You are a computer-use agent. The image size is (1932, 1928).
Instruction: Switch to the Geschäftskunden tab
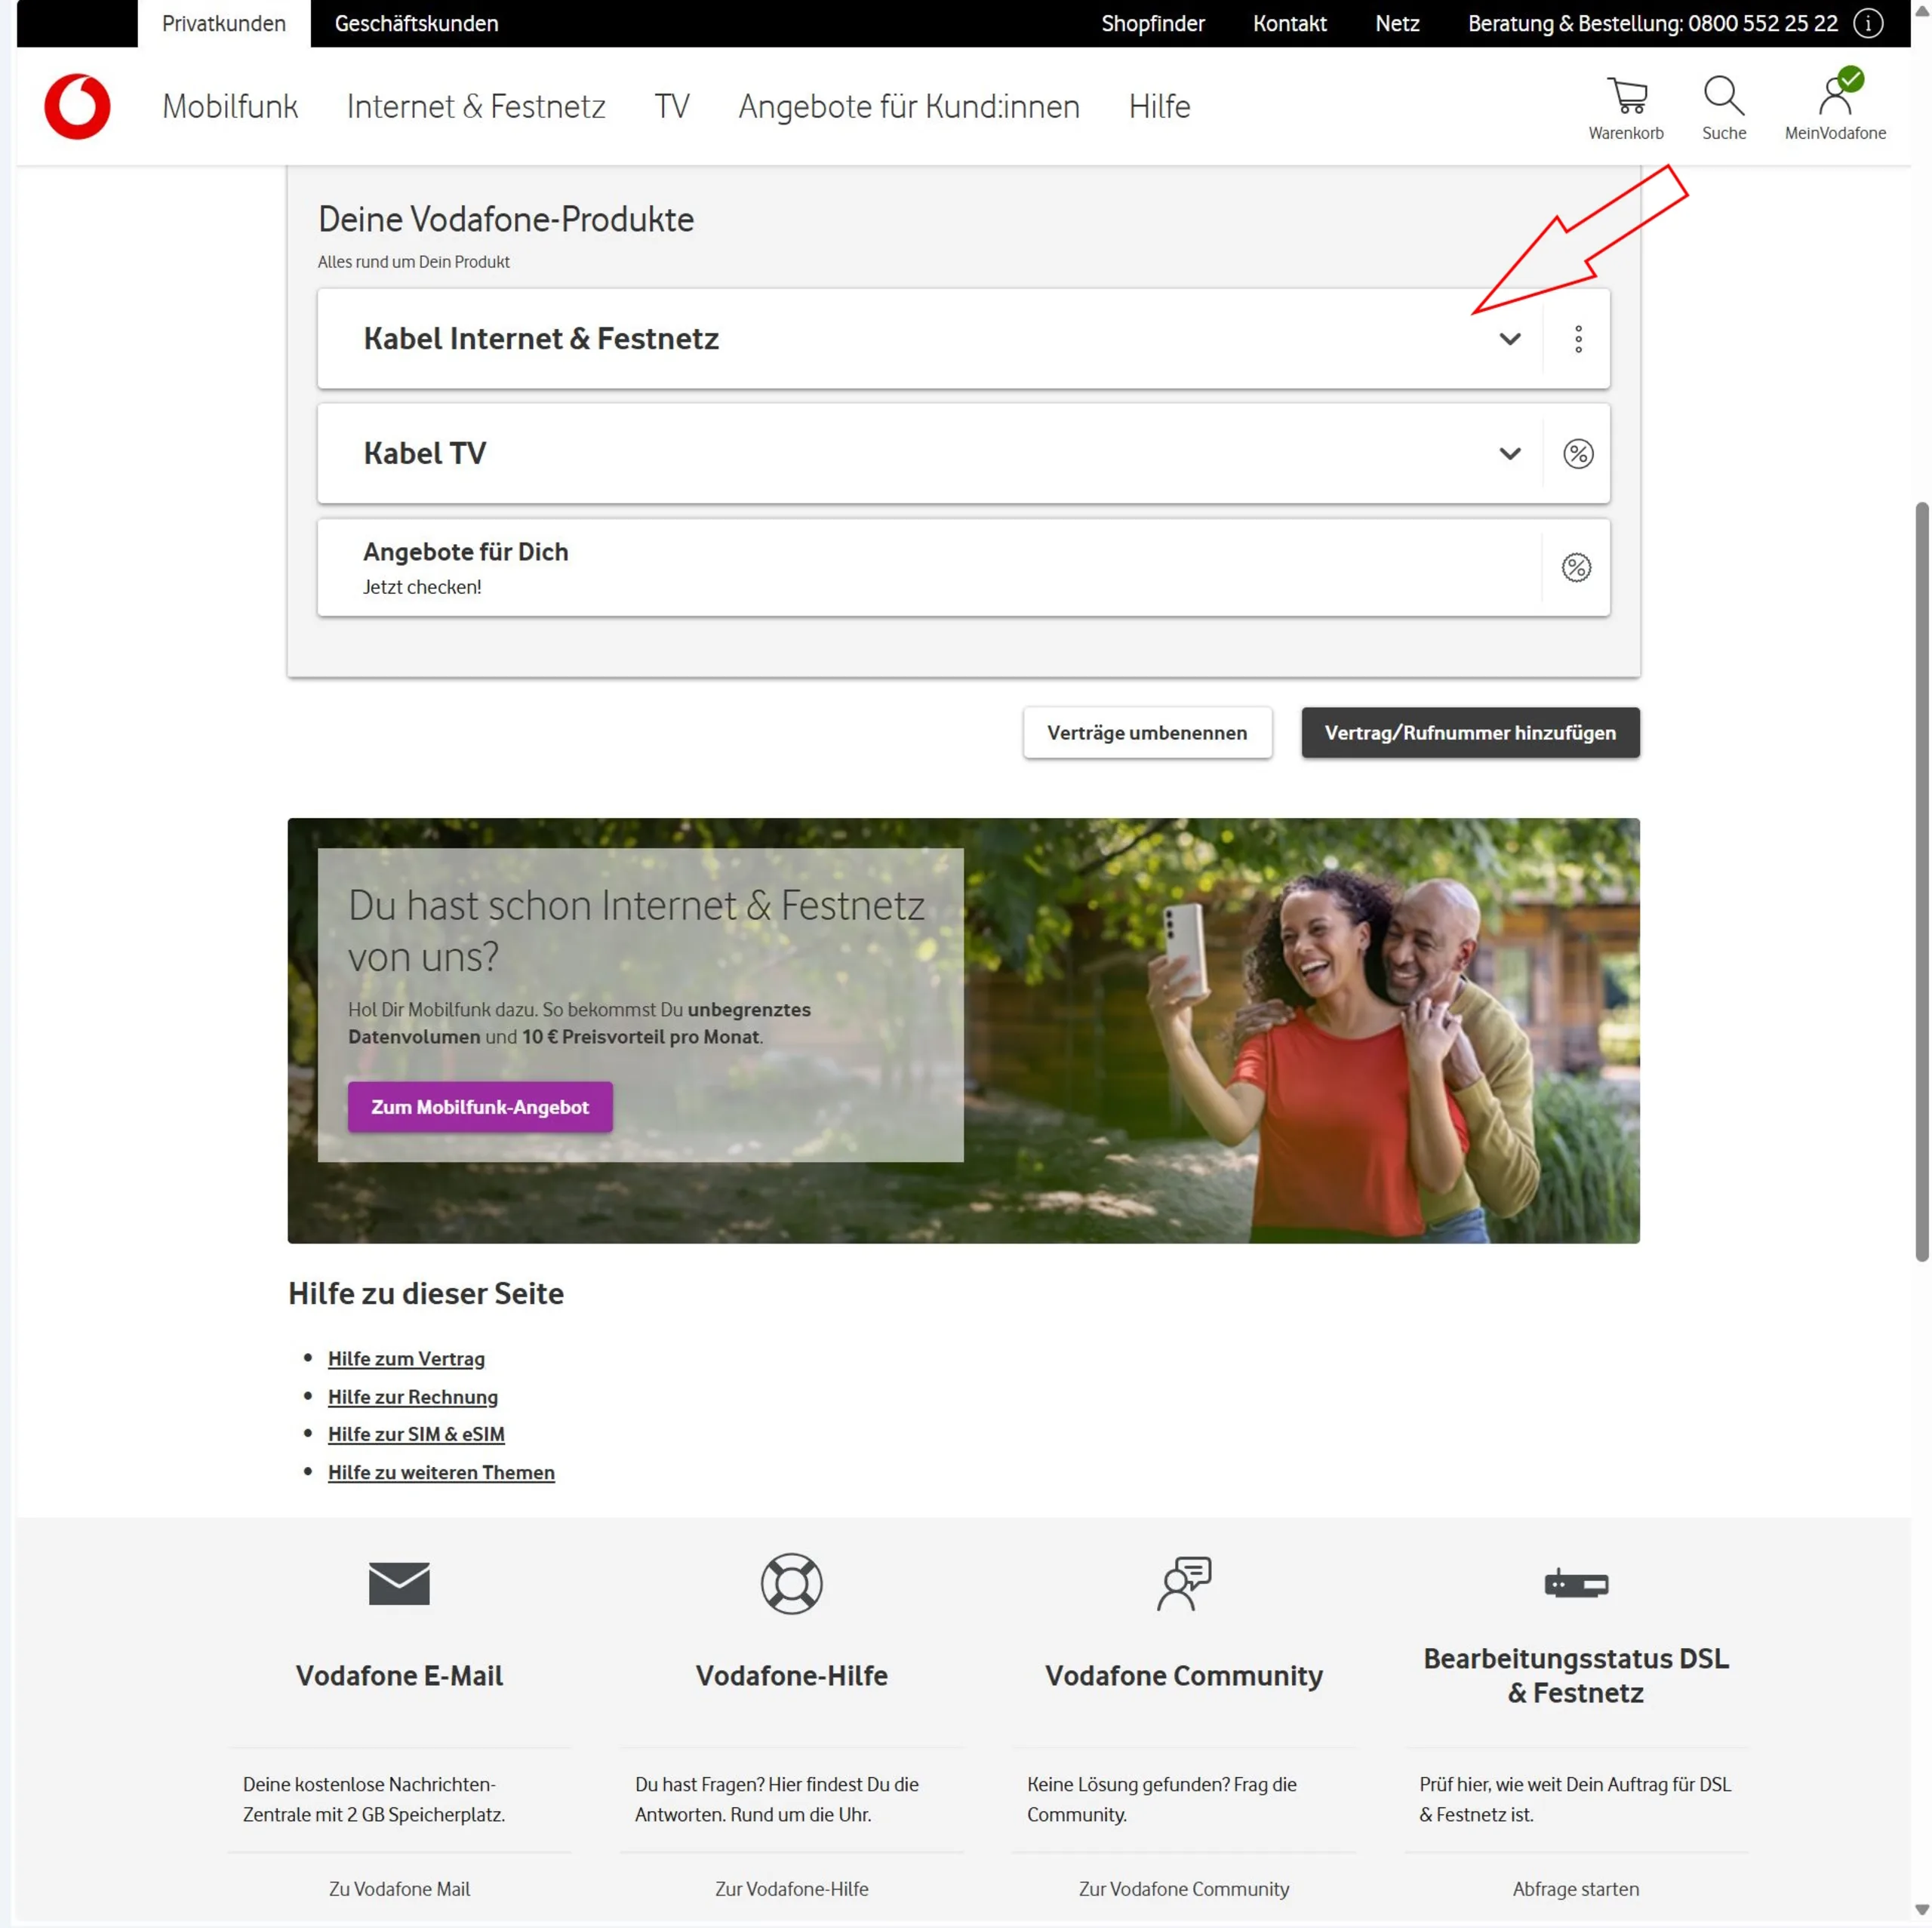tap(416, 24)
